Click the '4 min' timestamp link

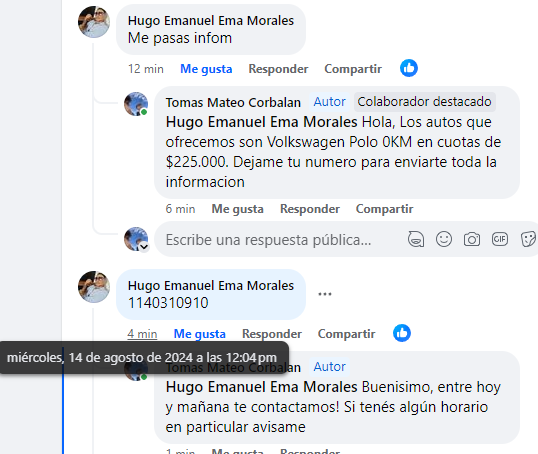(142, 334)
